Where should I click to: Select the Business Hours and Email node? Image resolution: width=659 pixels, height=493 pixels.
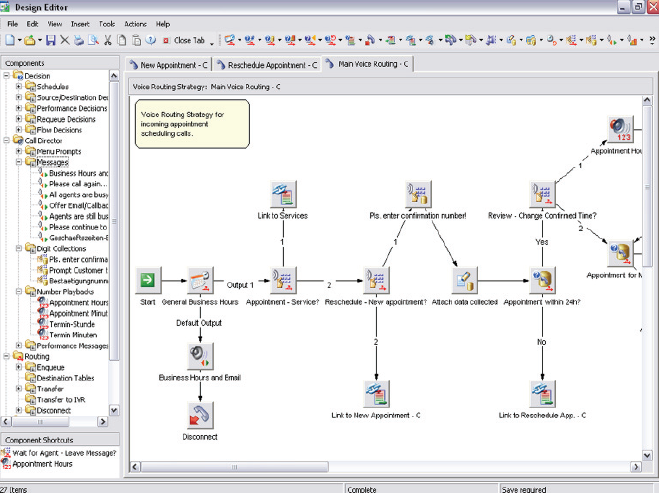pyautogui.click(x=200, y=355)
